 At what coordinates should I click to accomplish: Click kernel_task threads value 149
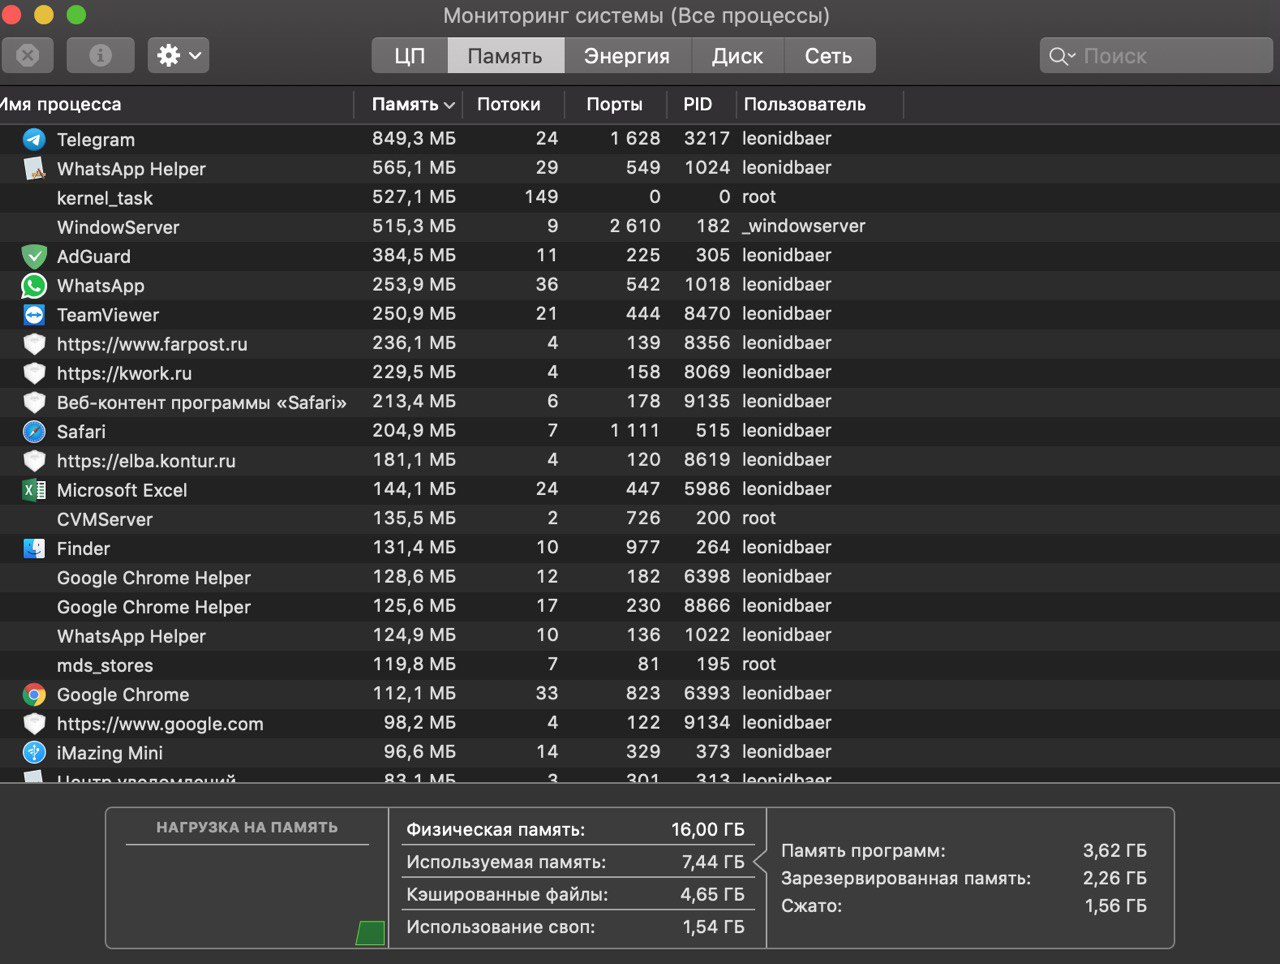point(541,196)
